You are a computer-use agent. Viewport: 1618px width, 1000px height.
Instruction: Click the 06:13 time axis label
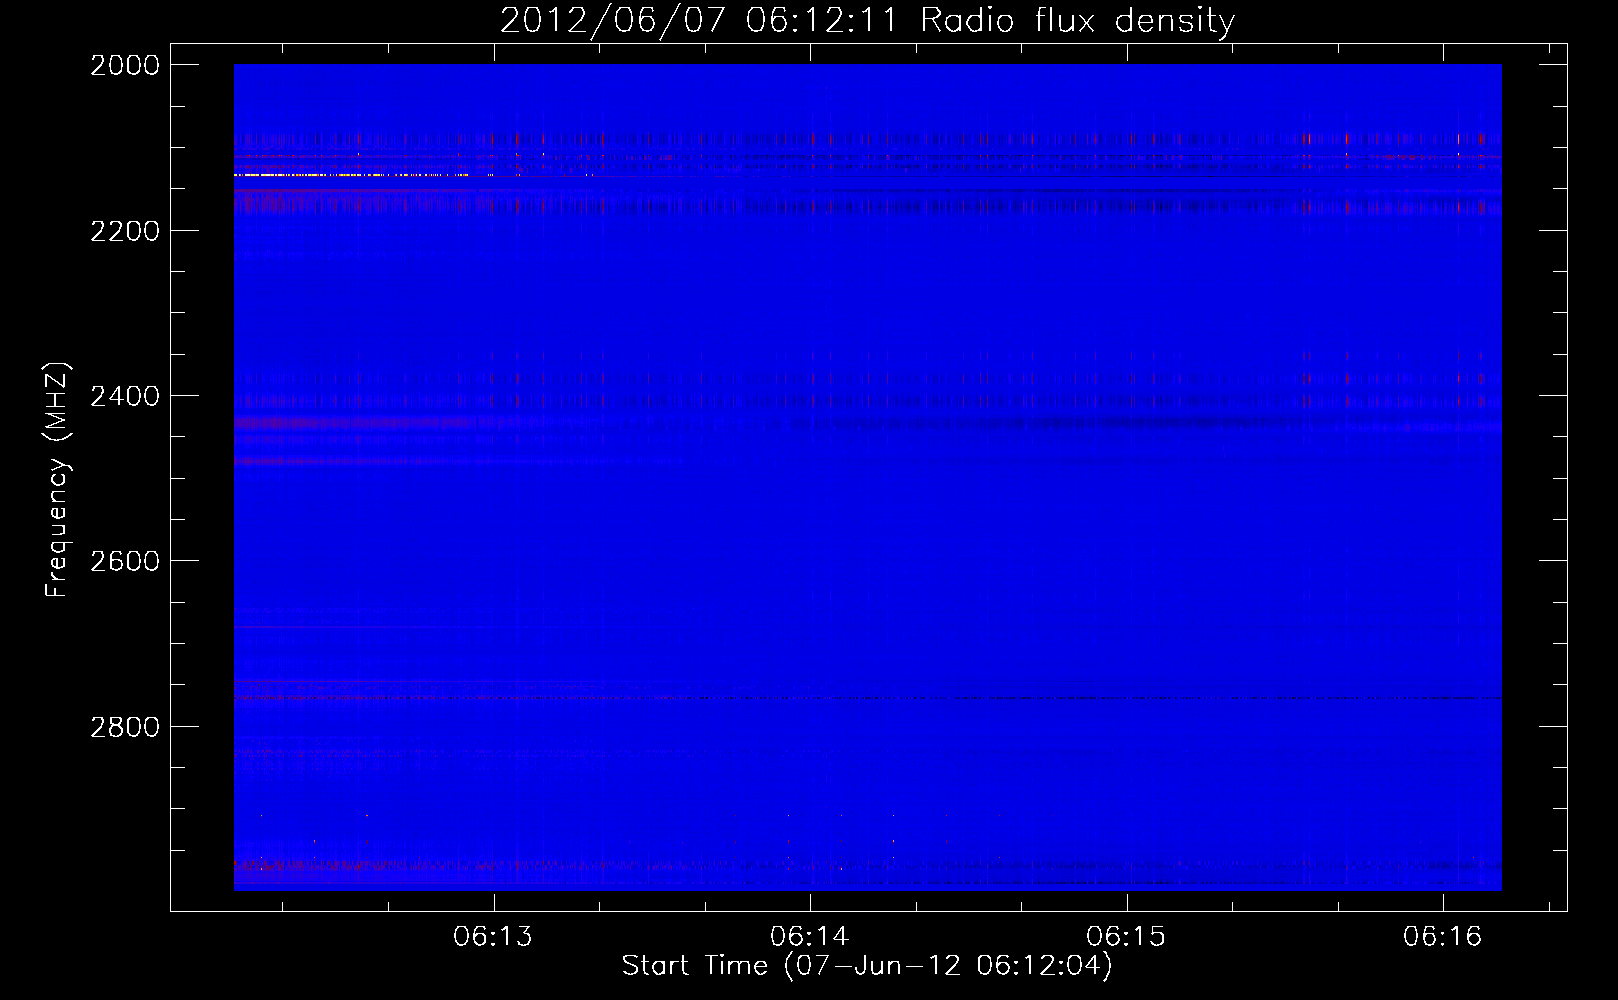493,937
